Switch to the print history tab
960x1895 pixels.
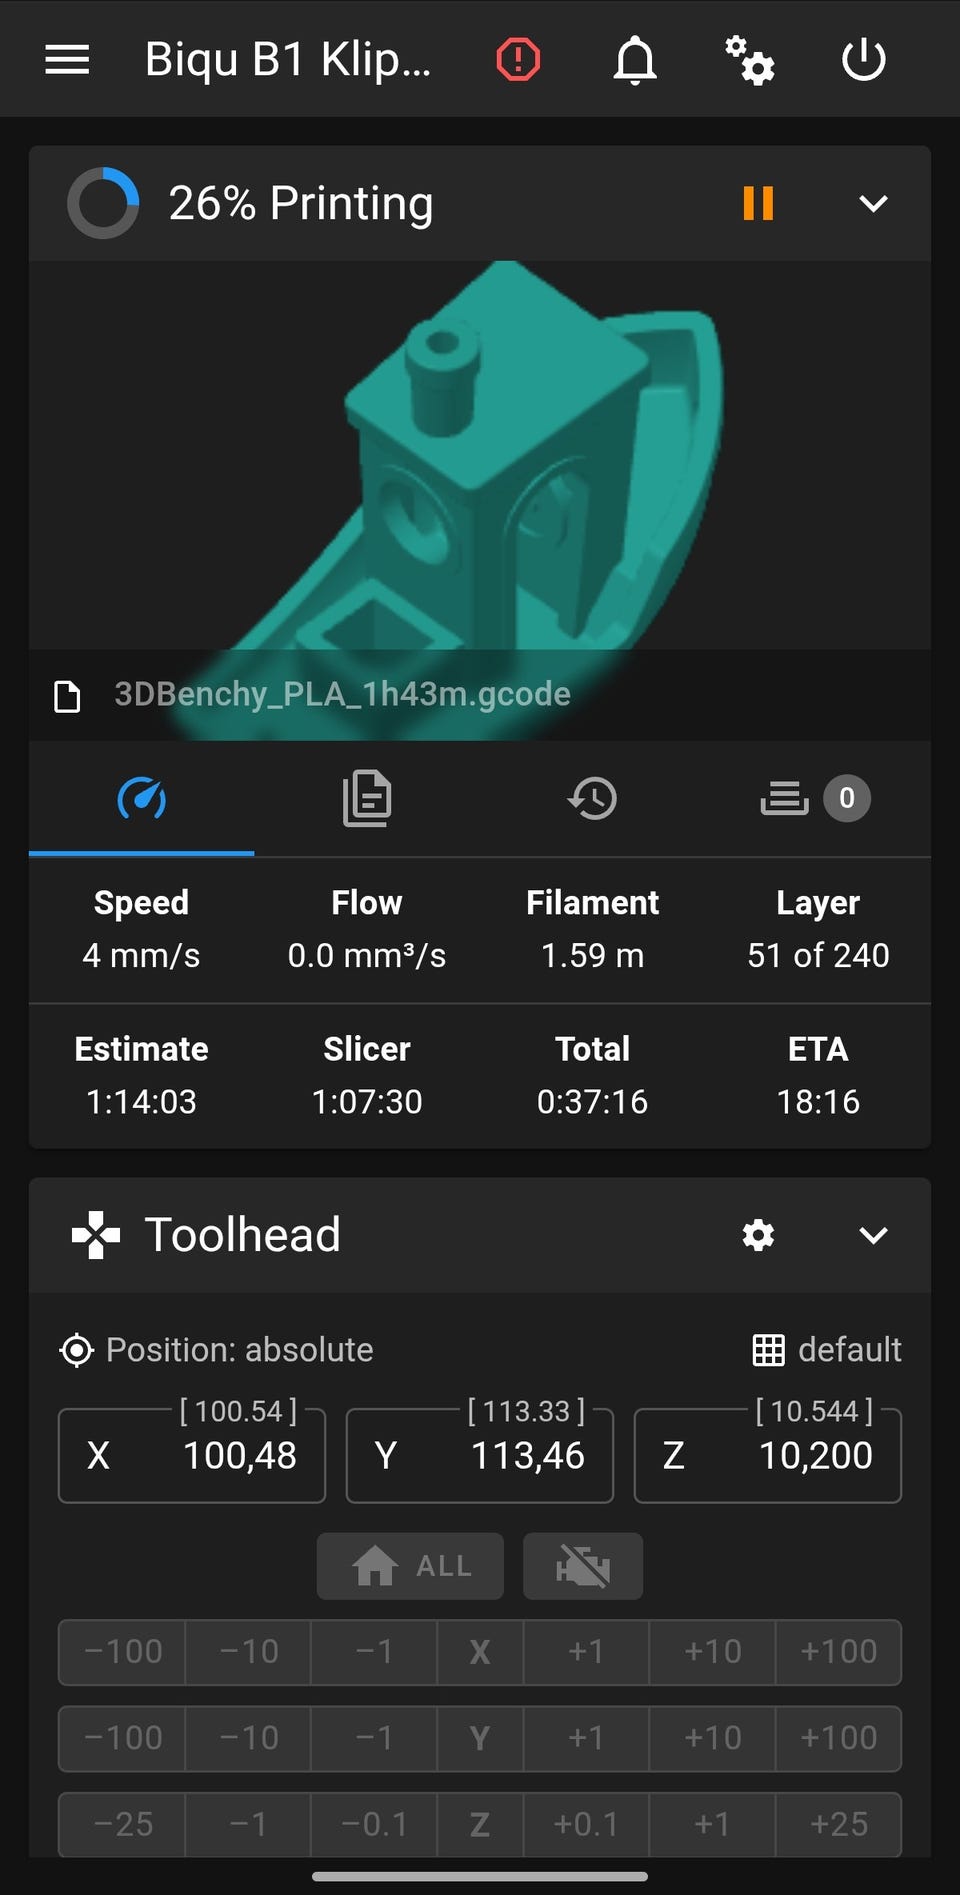(x=593, y=799)
